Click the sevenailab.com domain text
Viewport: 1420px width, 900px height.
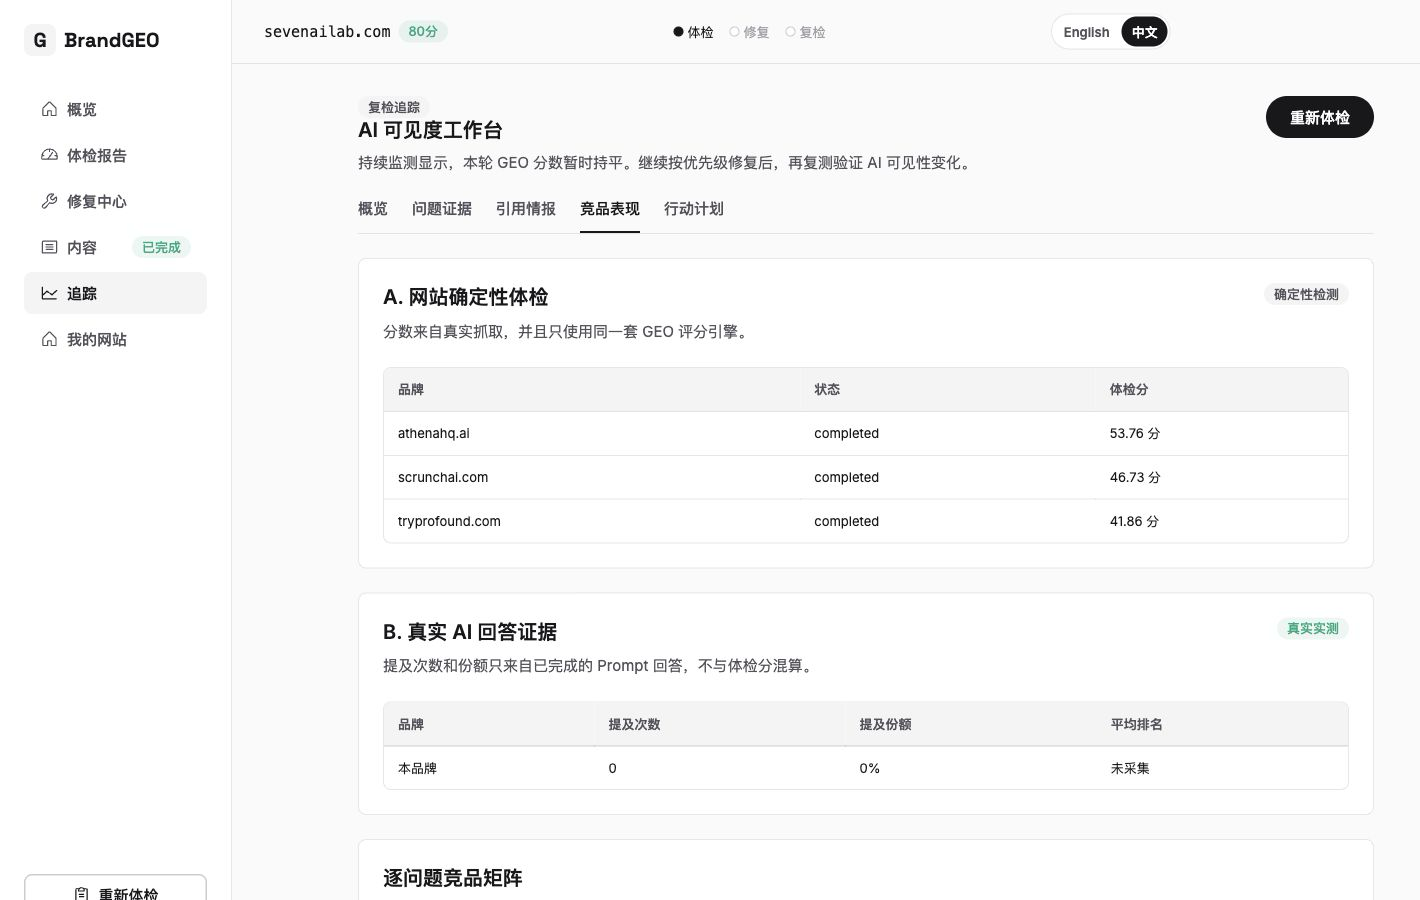(327, 32)
